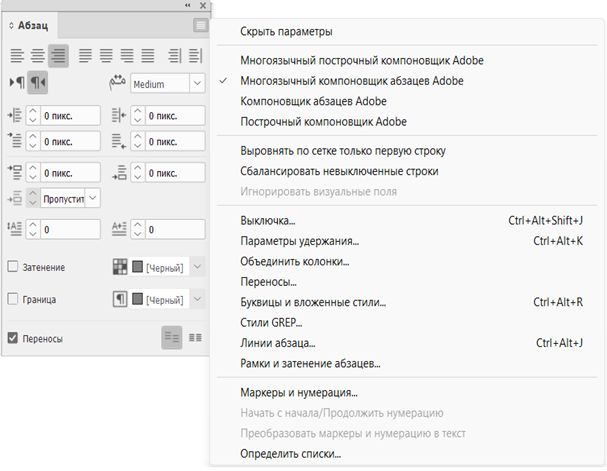Click the first line indent icon
607x471 pixels.
point(15,140)
